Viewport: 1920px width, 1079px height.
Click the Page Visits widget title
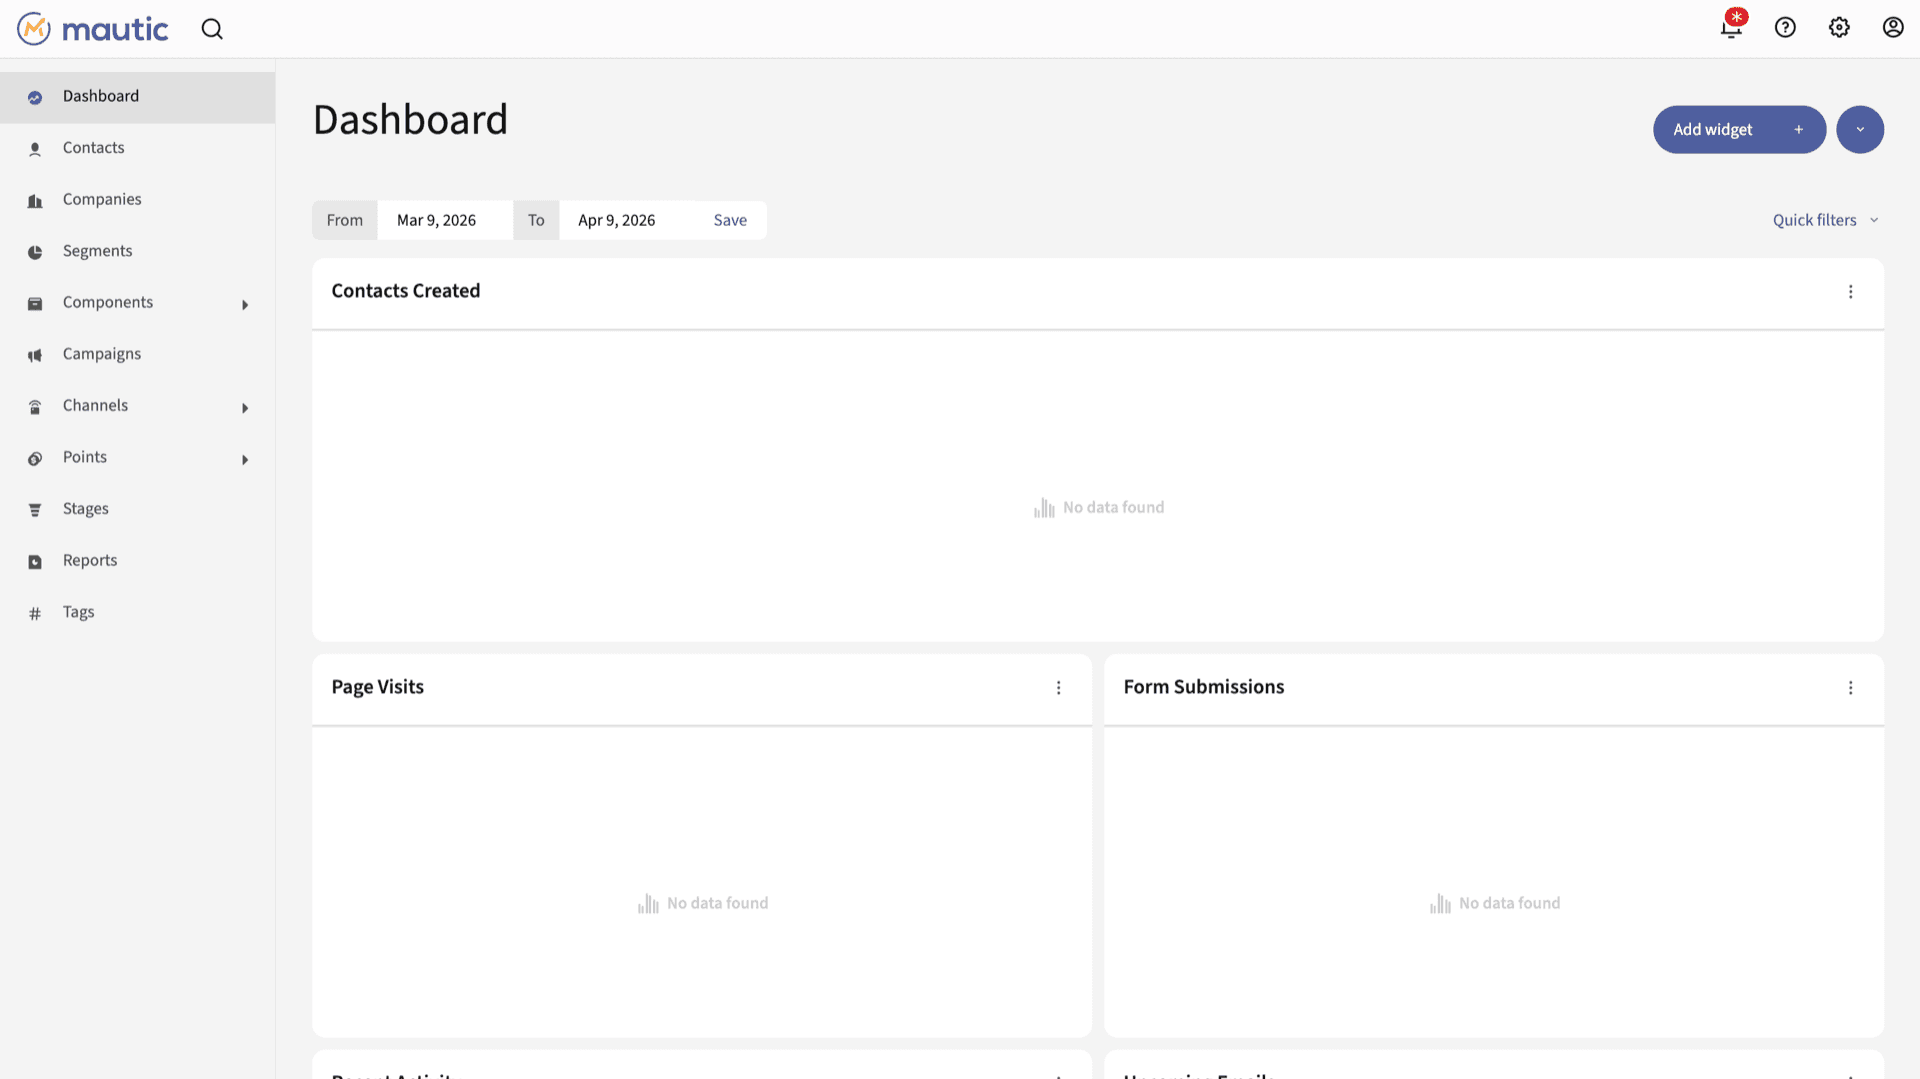[378, 687]
